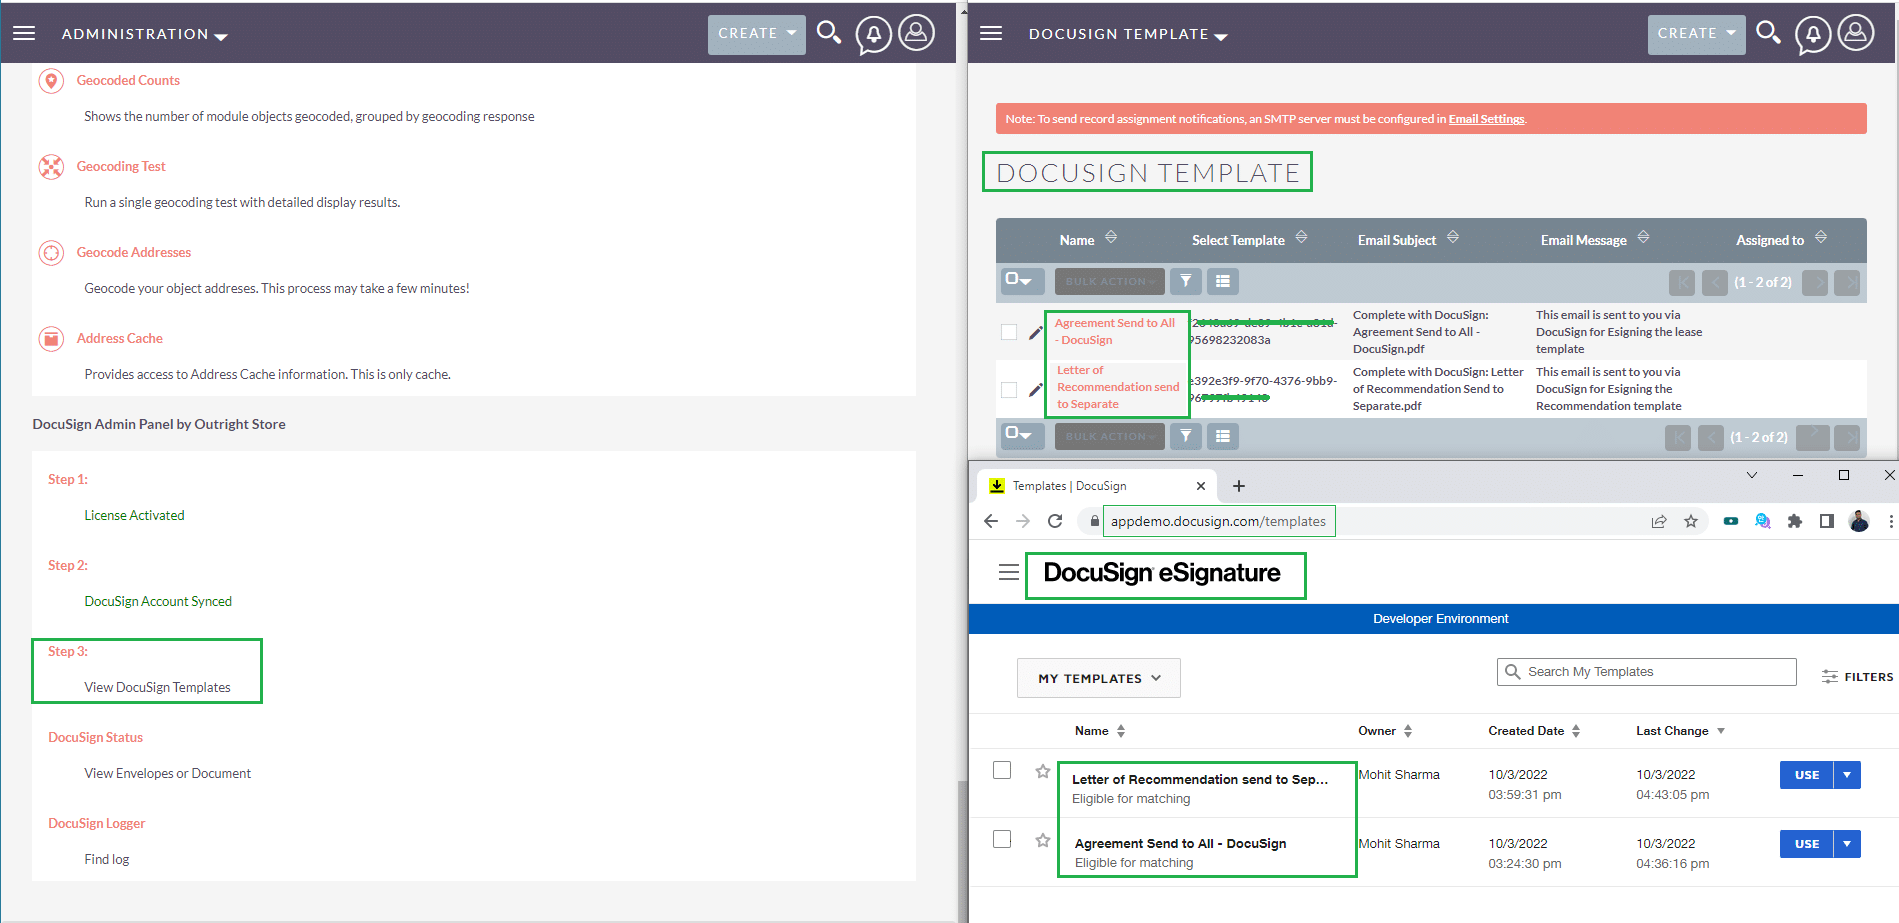Image resolution: width=1899 pixels, height=923 pixels.
Task: Click search icon in DocuSign Template header
Action: point(1769,33)
